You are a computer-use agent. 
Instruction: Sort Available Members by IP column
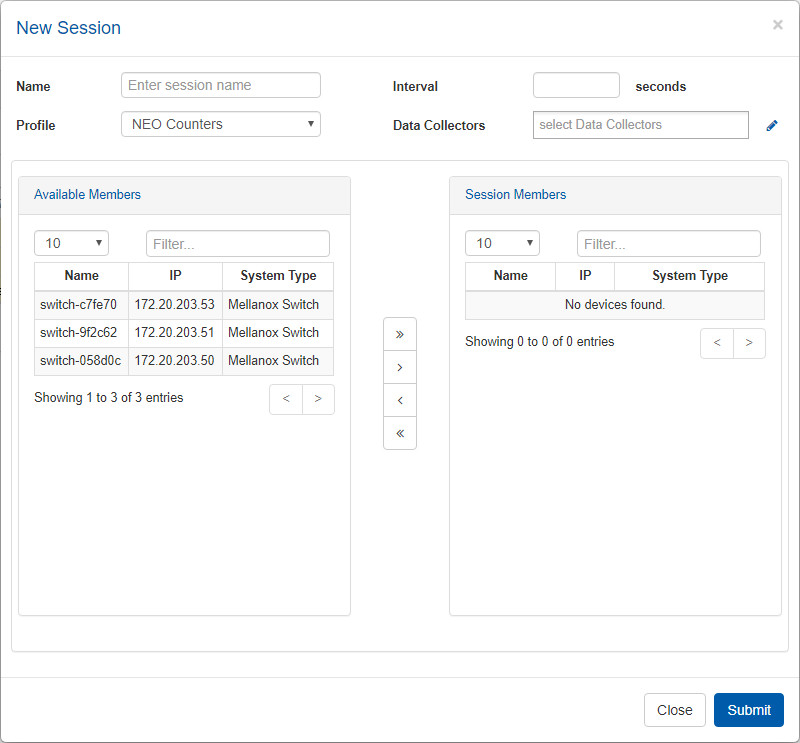(175, 276)
